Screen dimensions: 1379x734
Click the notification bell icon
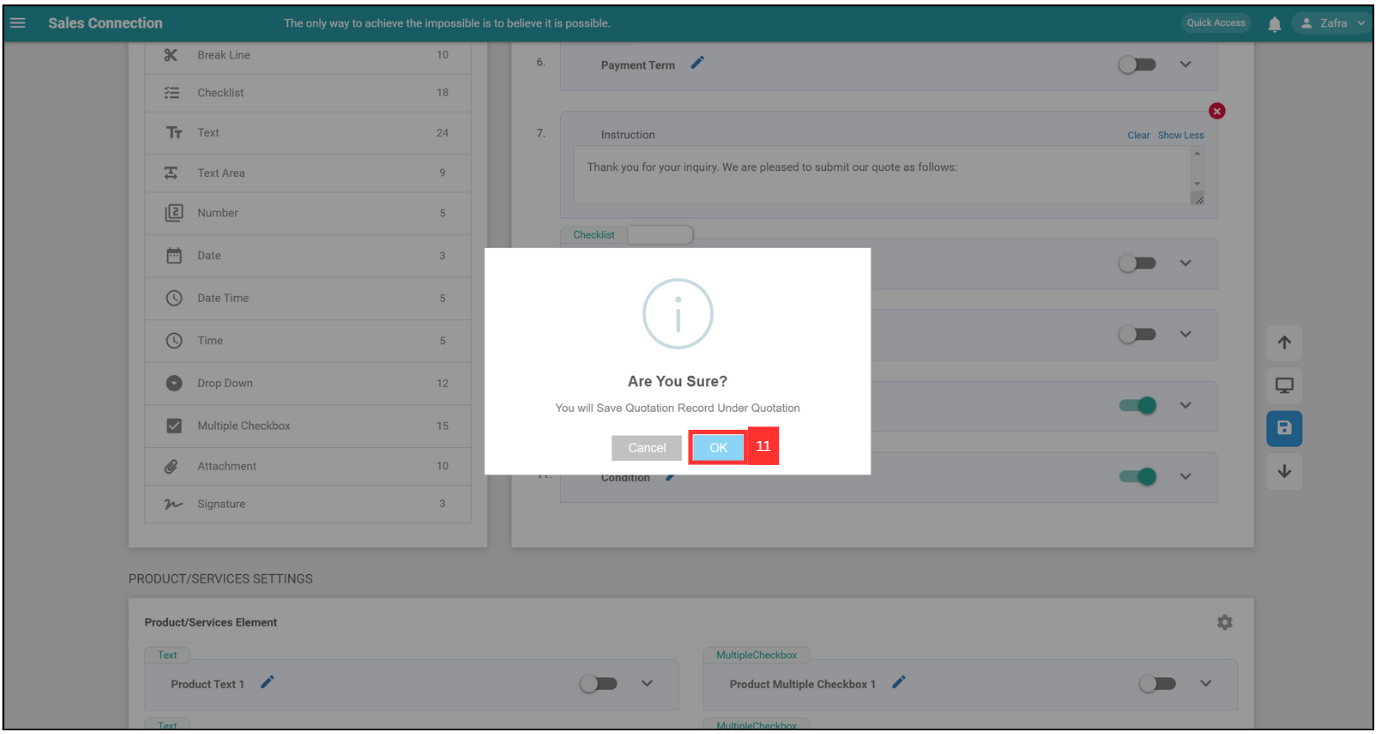(1274, 24)
